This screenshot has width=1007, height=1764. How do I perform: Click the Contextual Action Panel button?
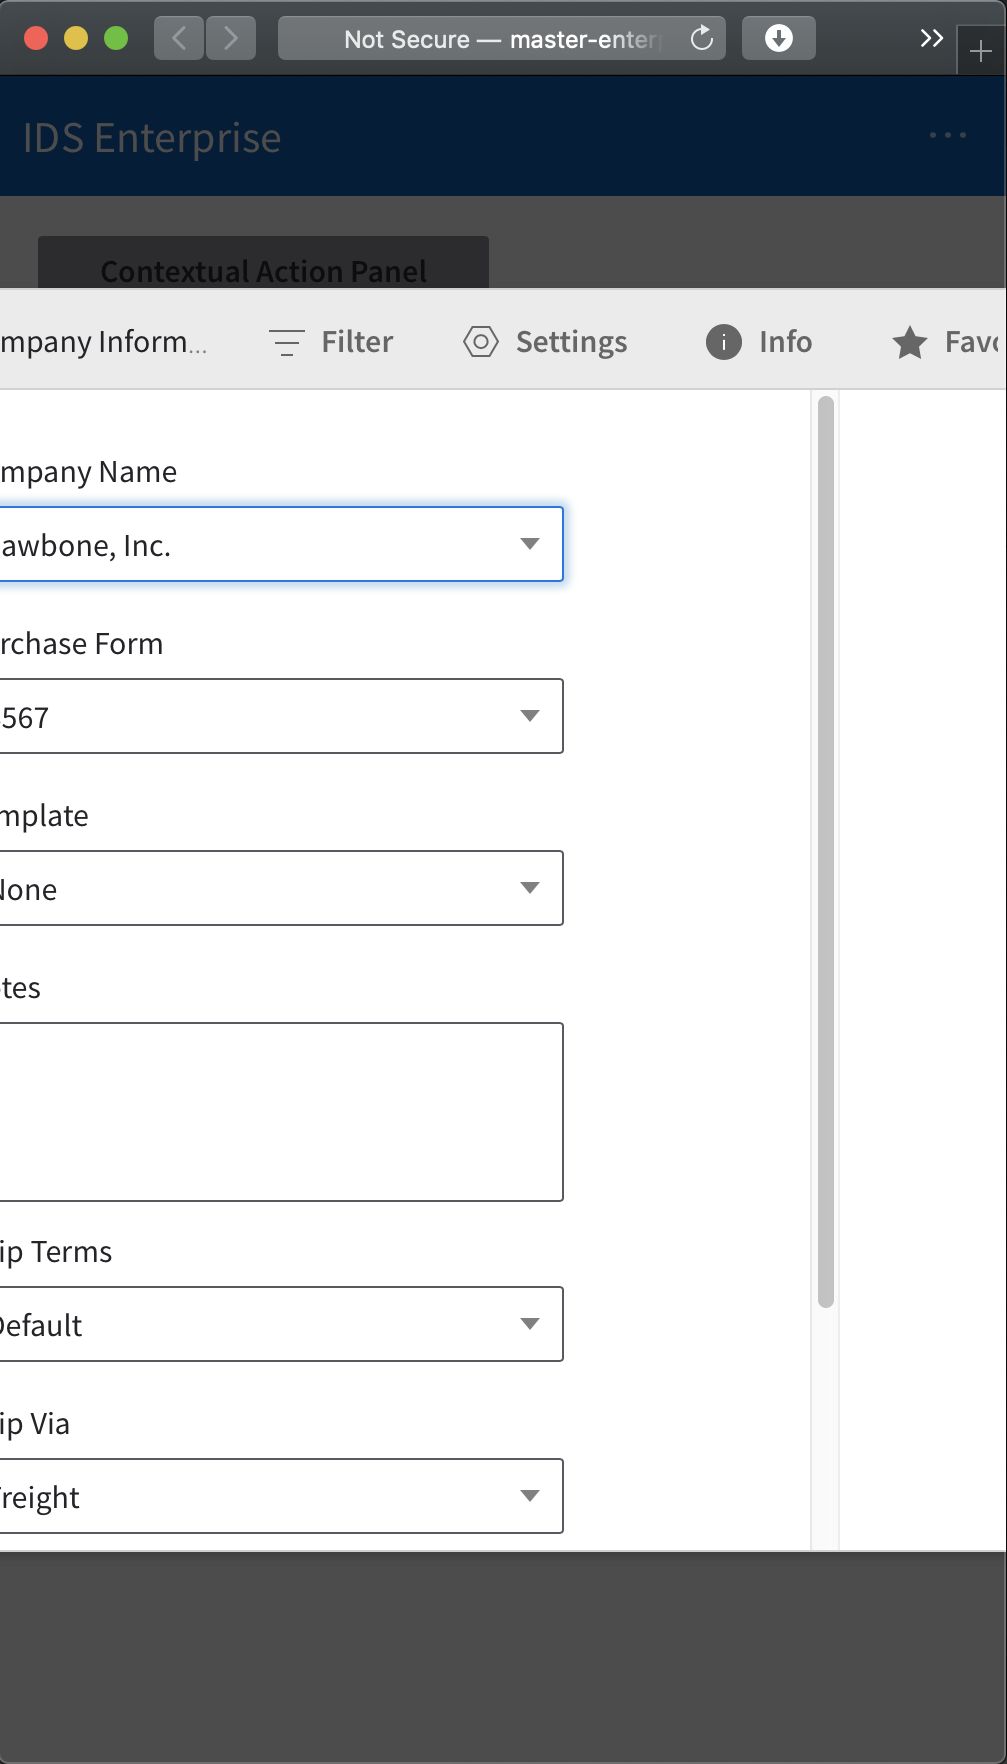(263, 263)
